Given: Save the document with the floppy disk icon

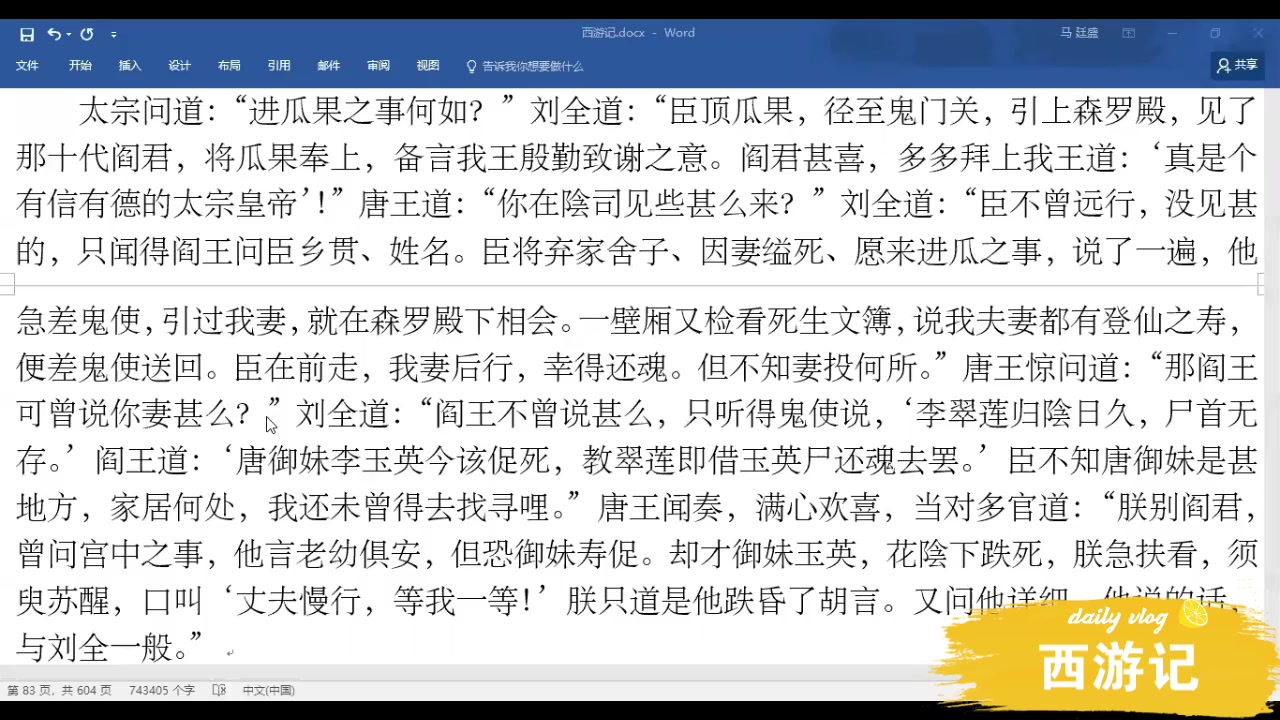Looking at the screenshot, I should pyautogui.click(x=27, y=34).
